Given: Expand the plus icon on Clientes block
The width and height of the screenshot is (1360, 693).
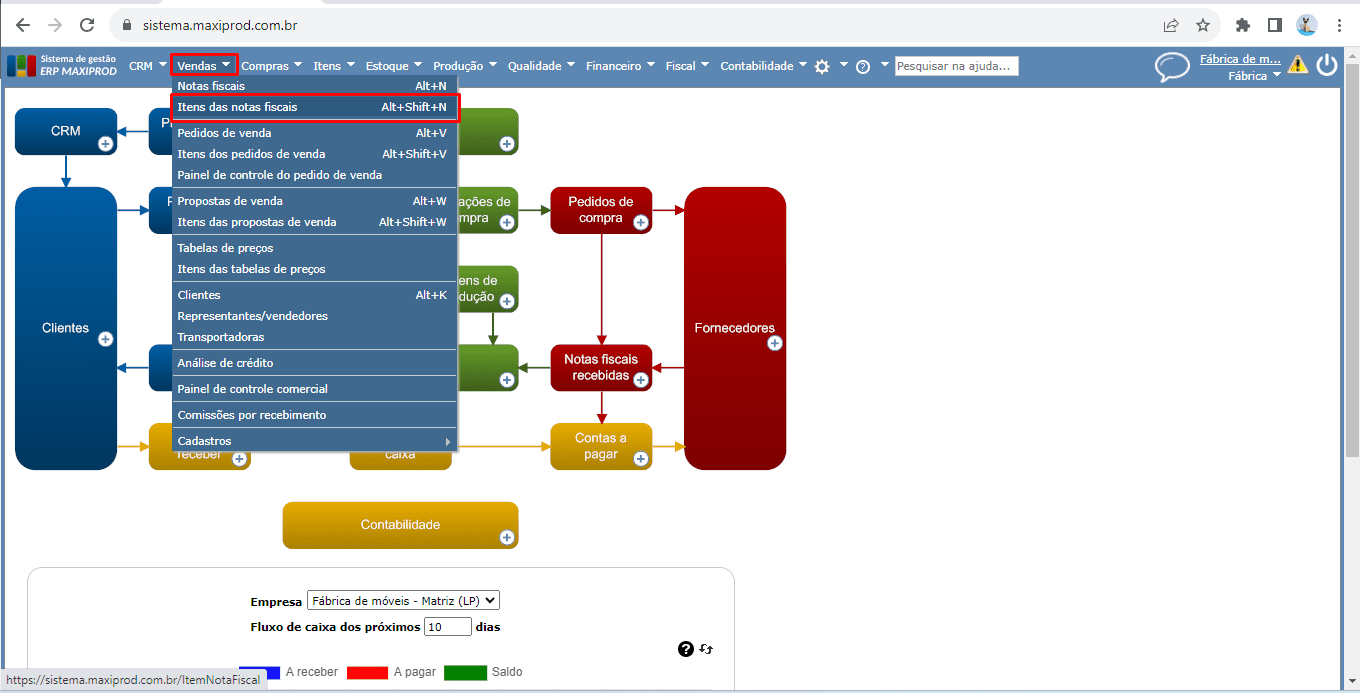Looking at the screenshot, I should tap(105, 340).
